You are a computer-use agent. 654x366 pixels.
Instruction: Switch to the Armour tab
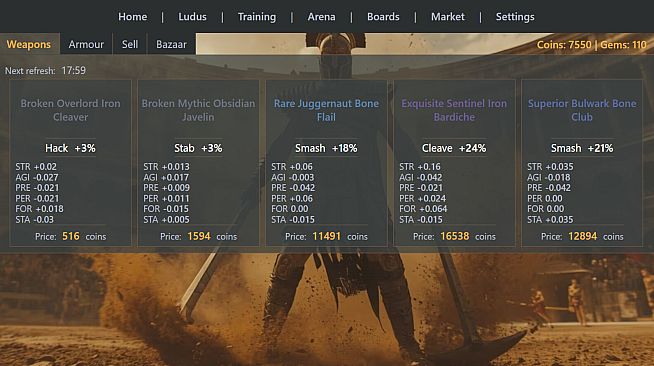tap(86, 44)
